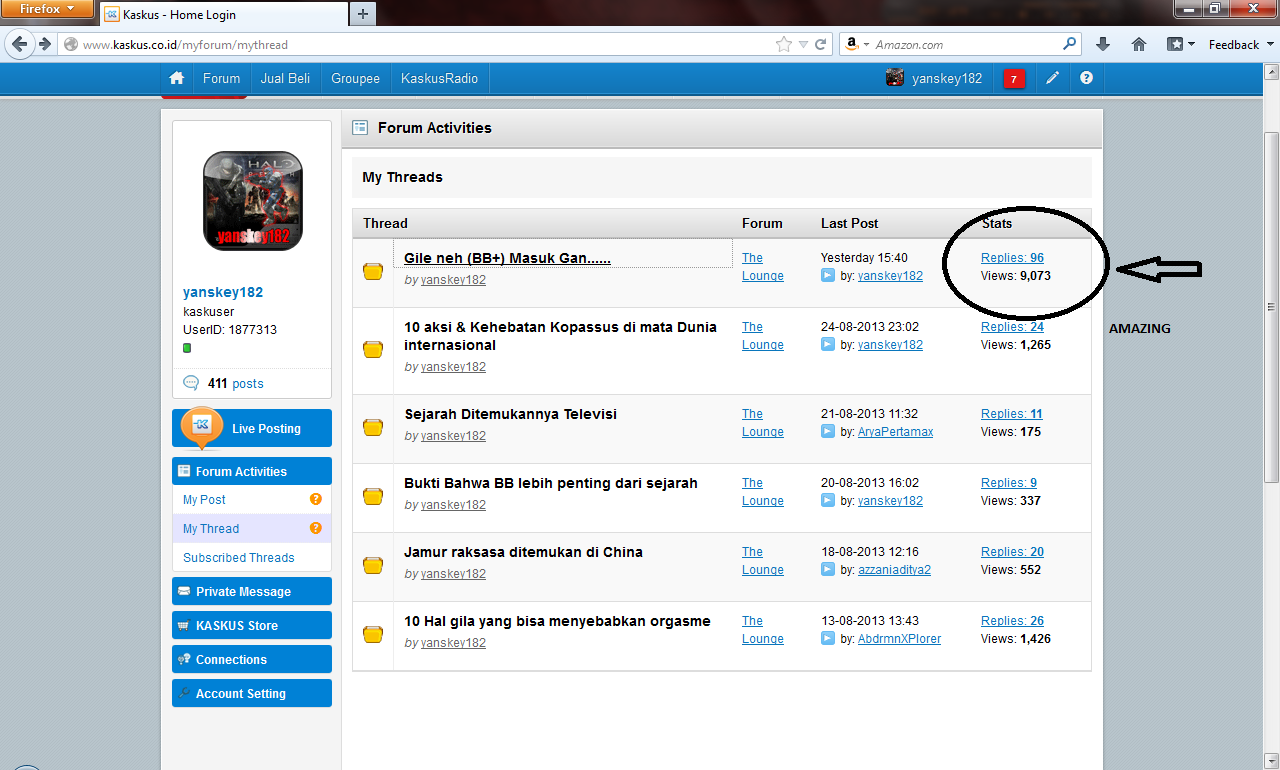Viewport: 1280px width, 770px height.
Task: Click the browser Forward arrow button
Action: (44, 44)
